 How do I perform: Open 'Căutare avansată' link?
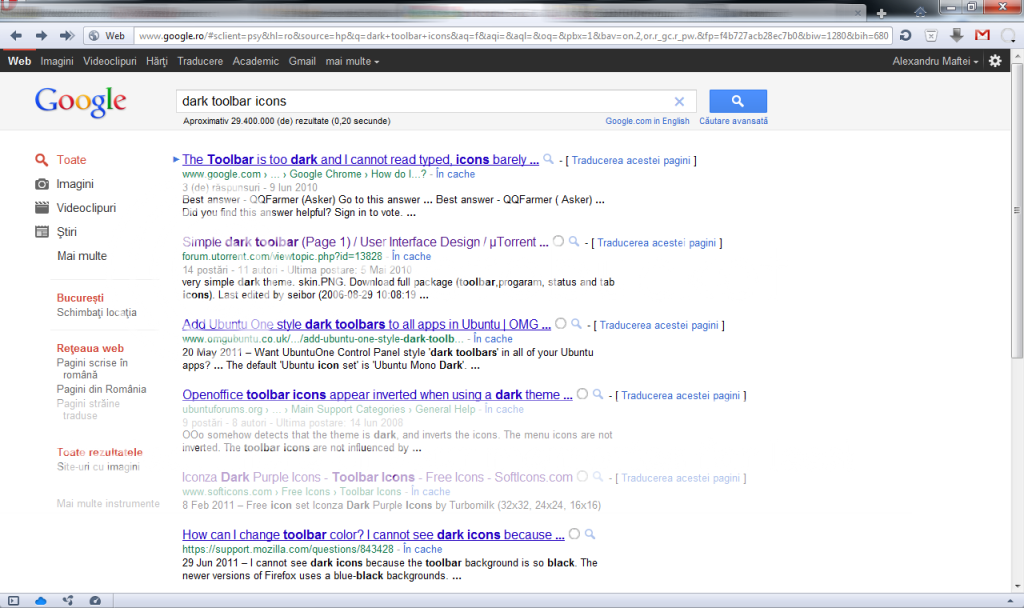(x=733, y=121)
